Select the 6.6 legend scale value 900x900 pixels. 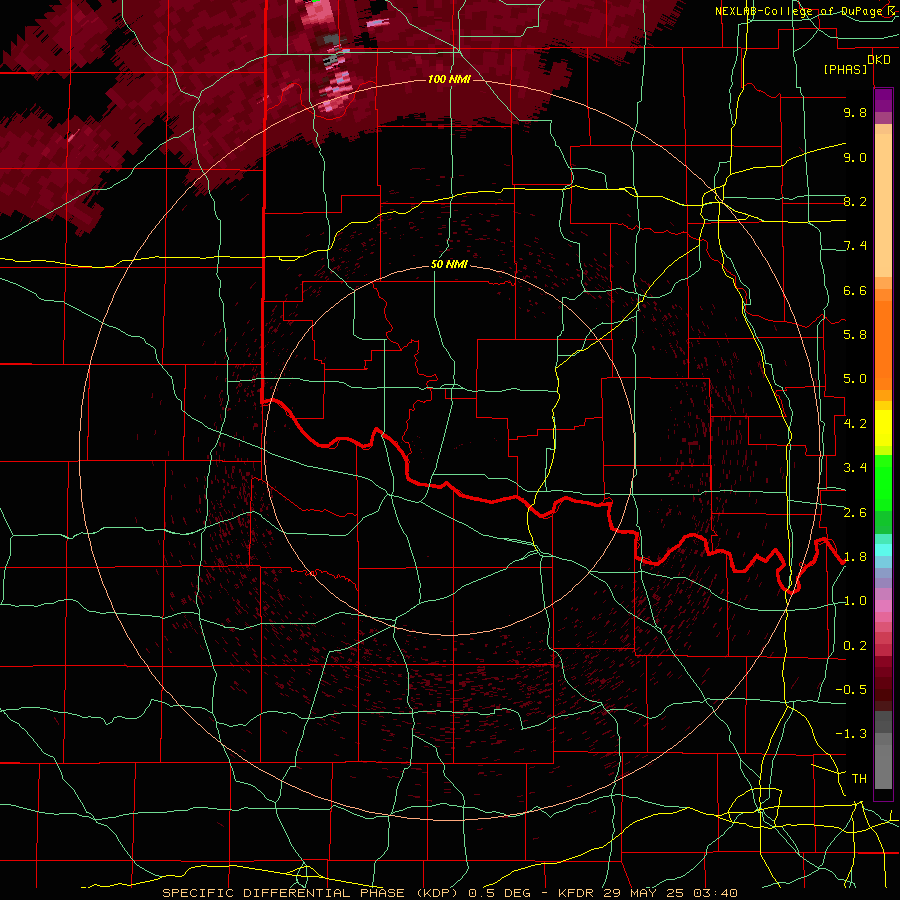[855, 290]
